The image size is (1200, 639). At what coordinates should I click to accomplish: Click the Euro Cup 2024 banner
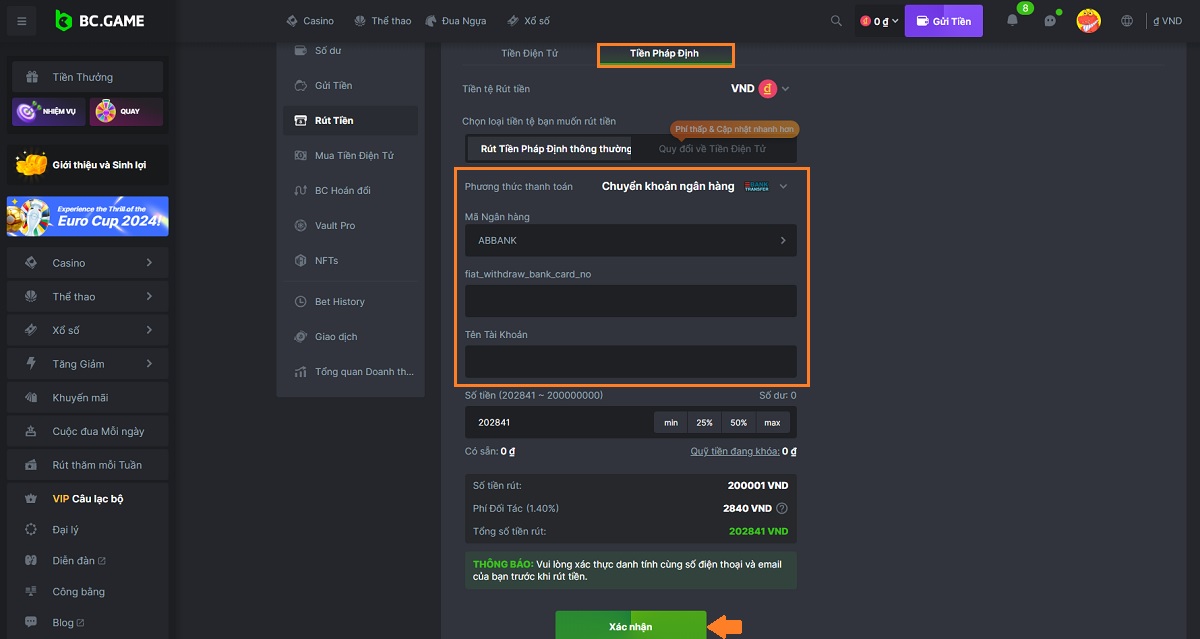87,216
